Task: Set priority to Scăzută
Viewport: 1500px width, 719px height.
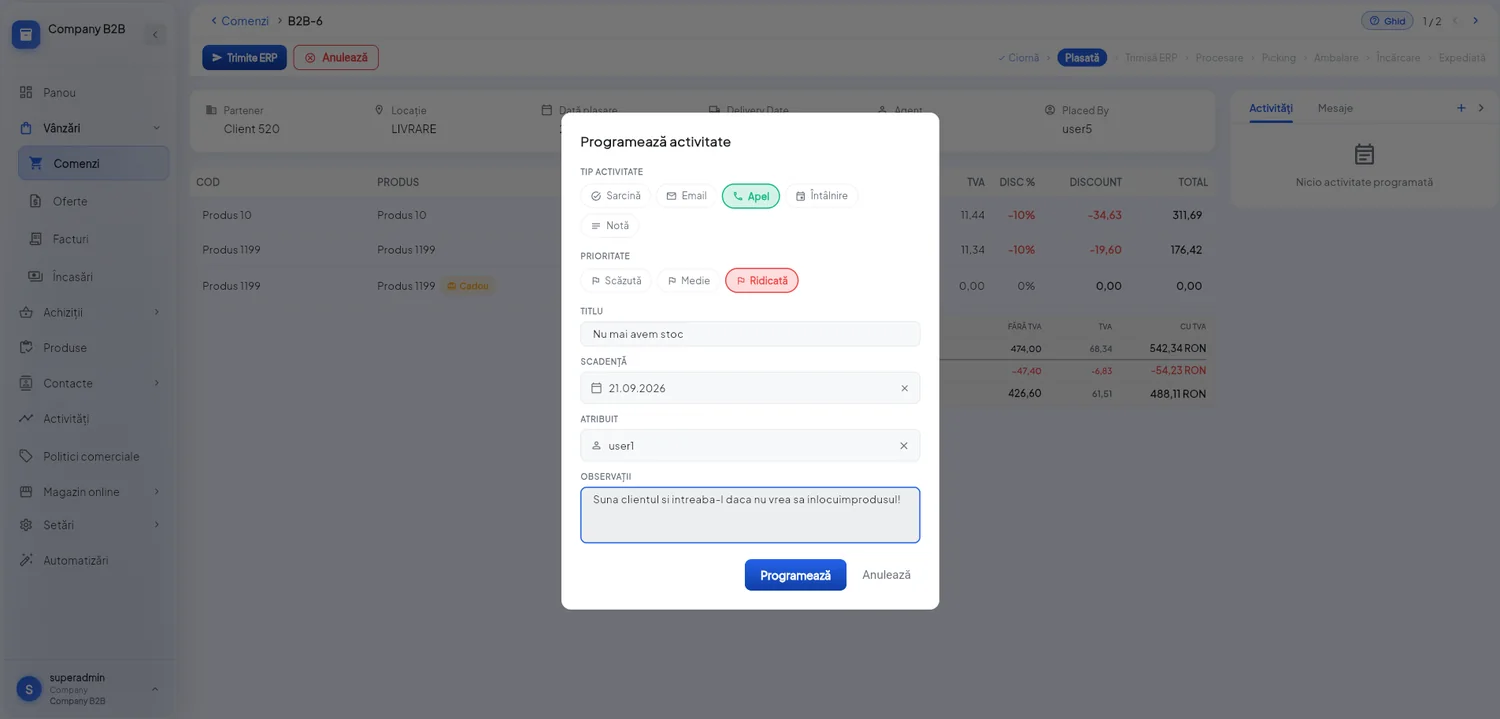Action: 616,281
